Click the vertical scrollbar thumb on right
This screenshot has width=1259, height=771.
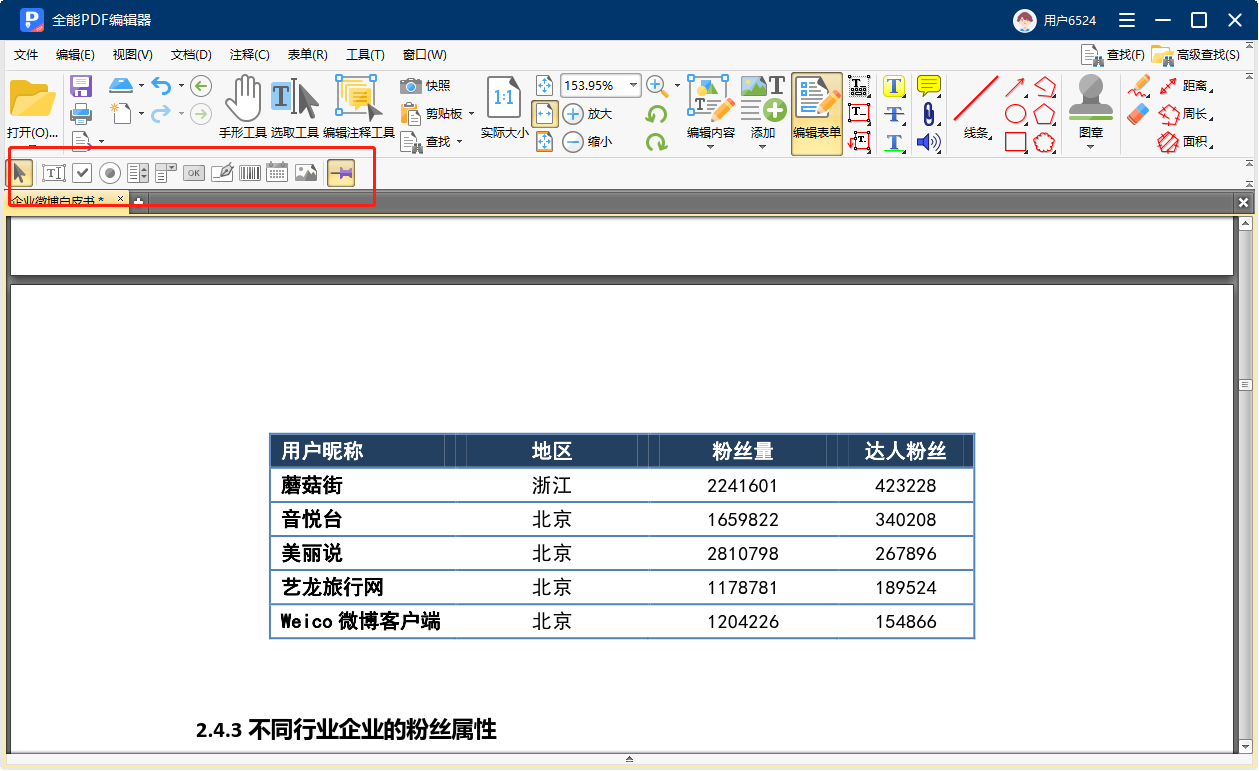[1245, 385]
